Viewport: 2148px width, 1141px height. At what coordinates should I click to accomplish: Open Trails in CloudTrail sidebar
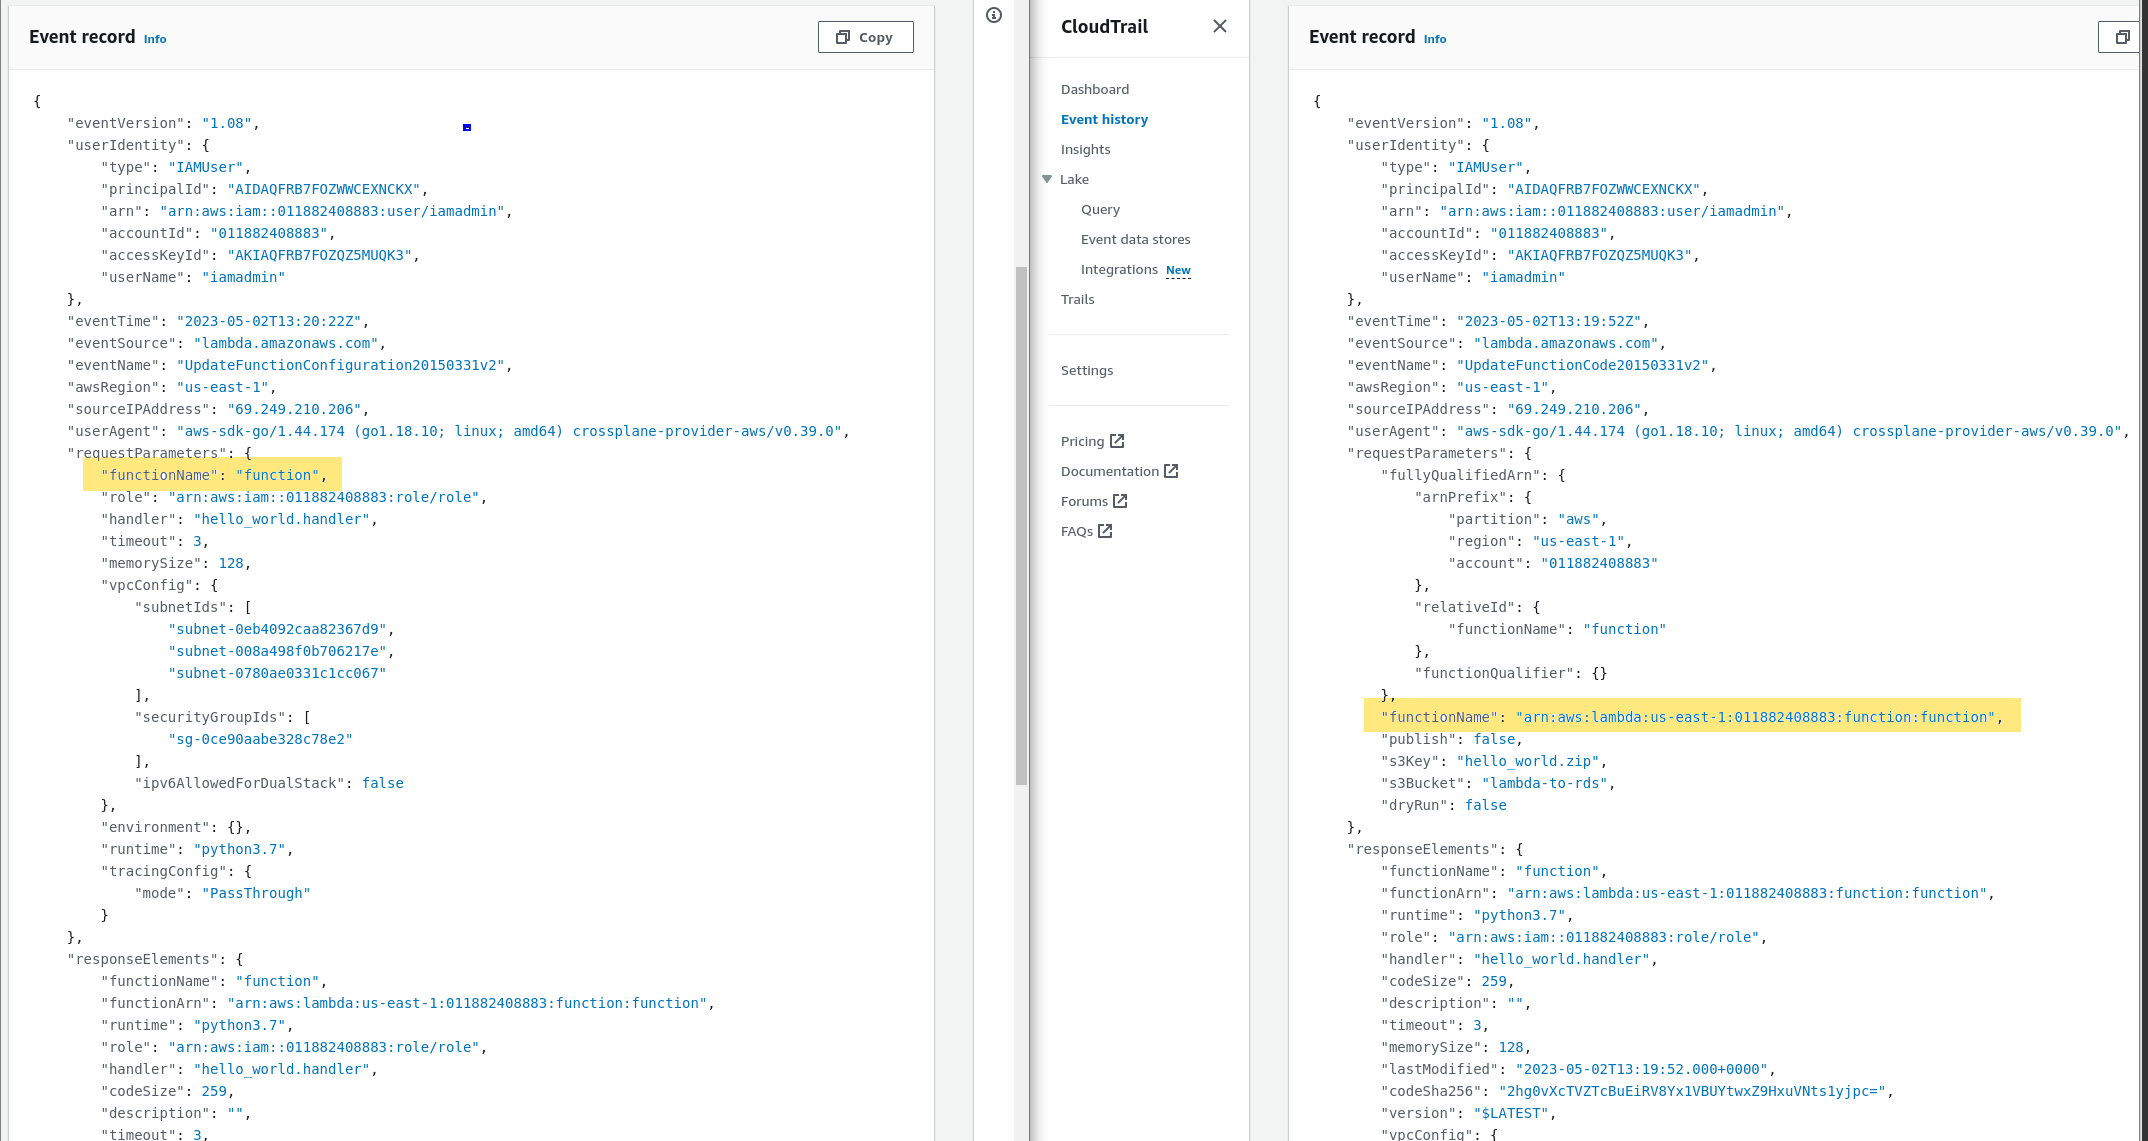click(x=1077, y=299)
